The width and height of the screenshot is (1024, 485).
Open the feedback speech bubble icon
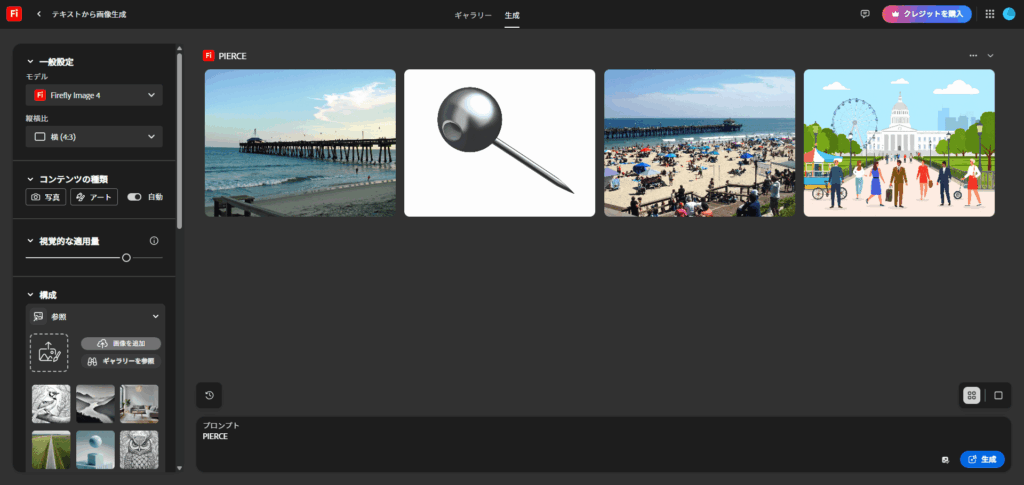click(x=865, y=14)
